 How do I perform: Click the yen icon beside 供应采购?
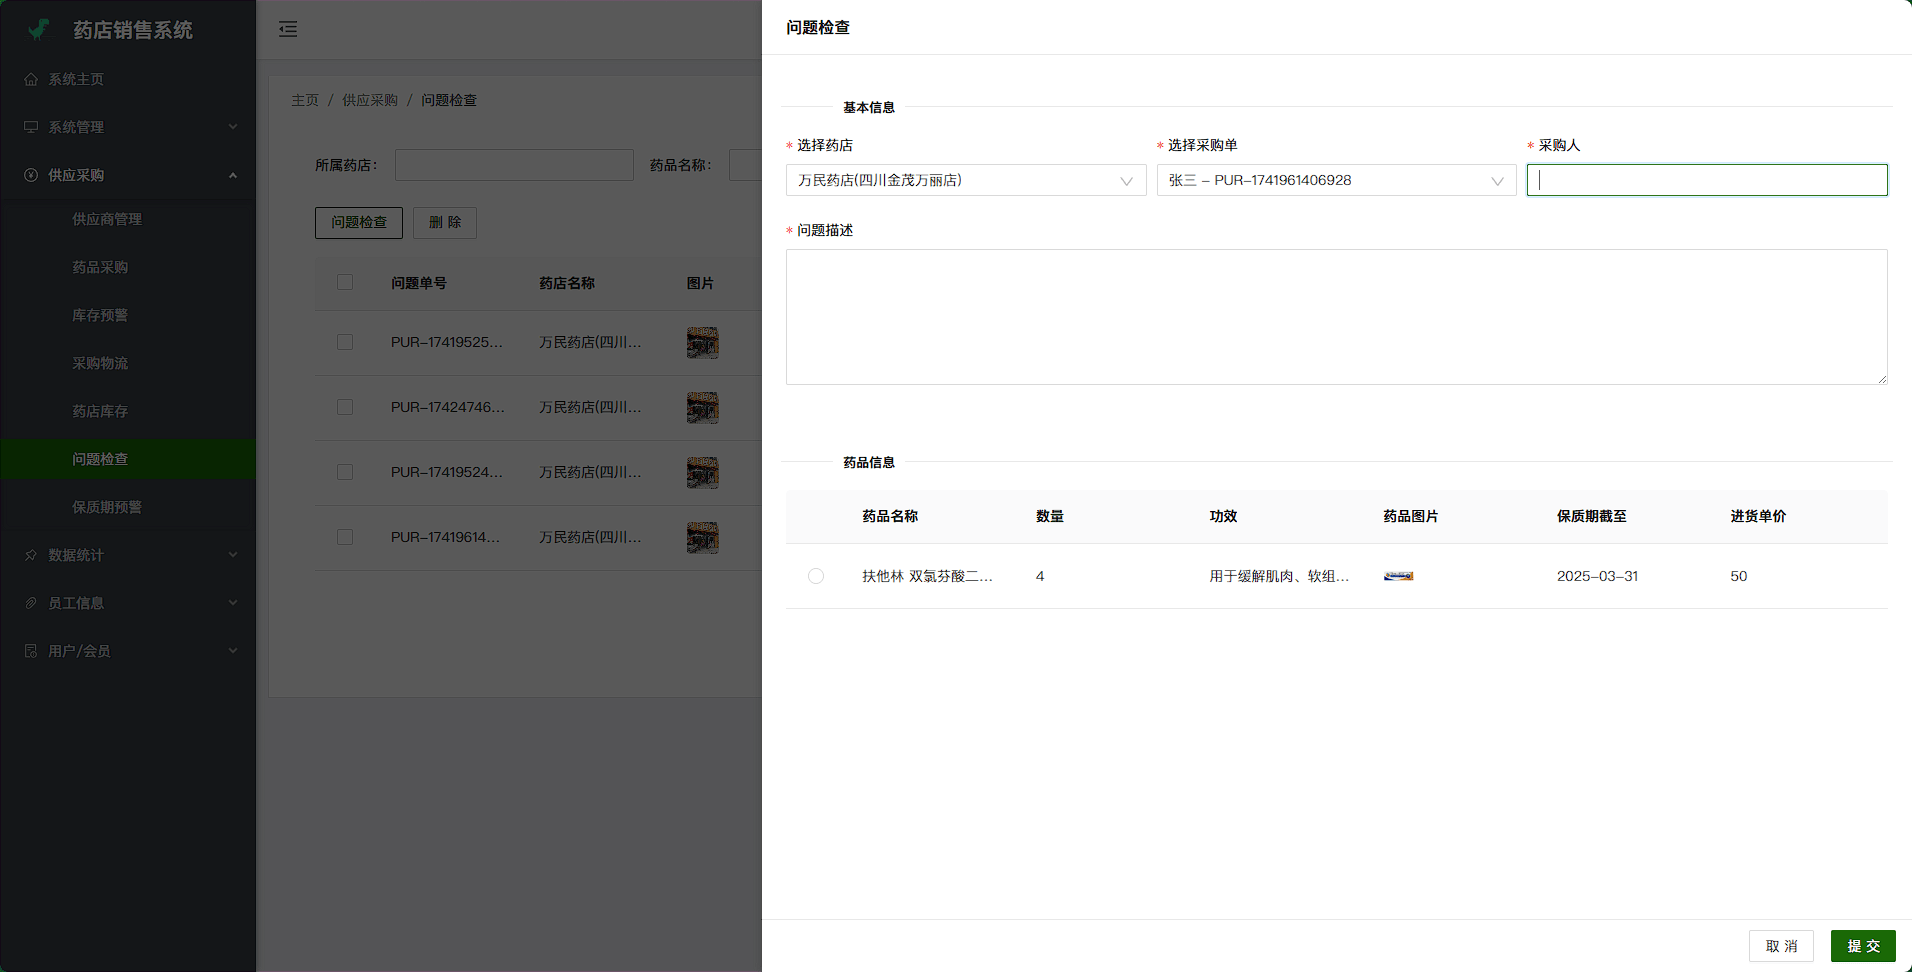click(31, 175)
